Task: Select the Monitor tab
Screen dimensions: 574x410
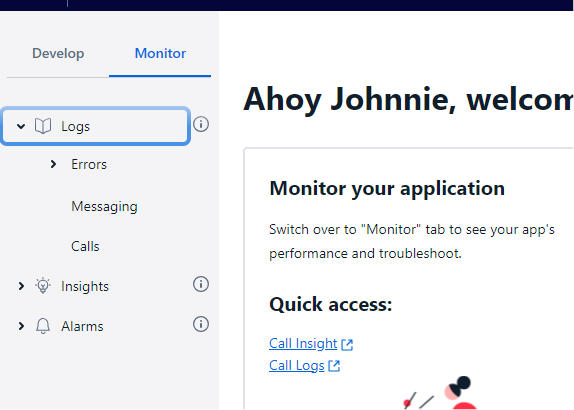Action: pos(160,53)
